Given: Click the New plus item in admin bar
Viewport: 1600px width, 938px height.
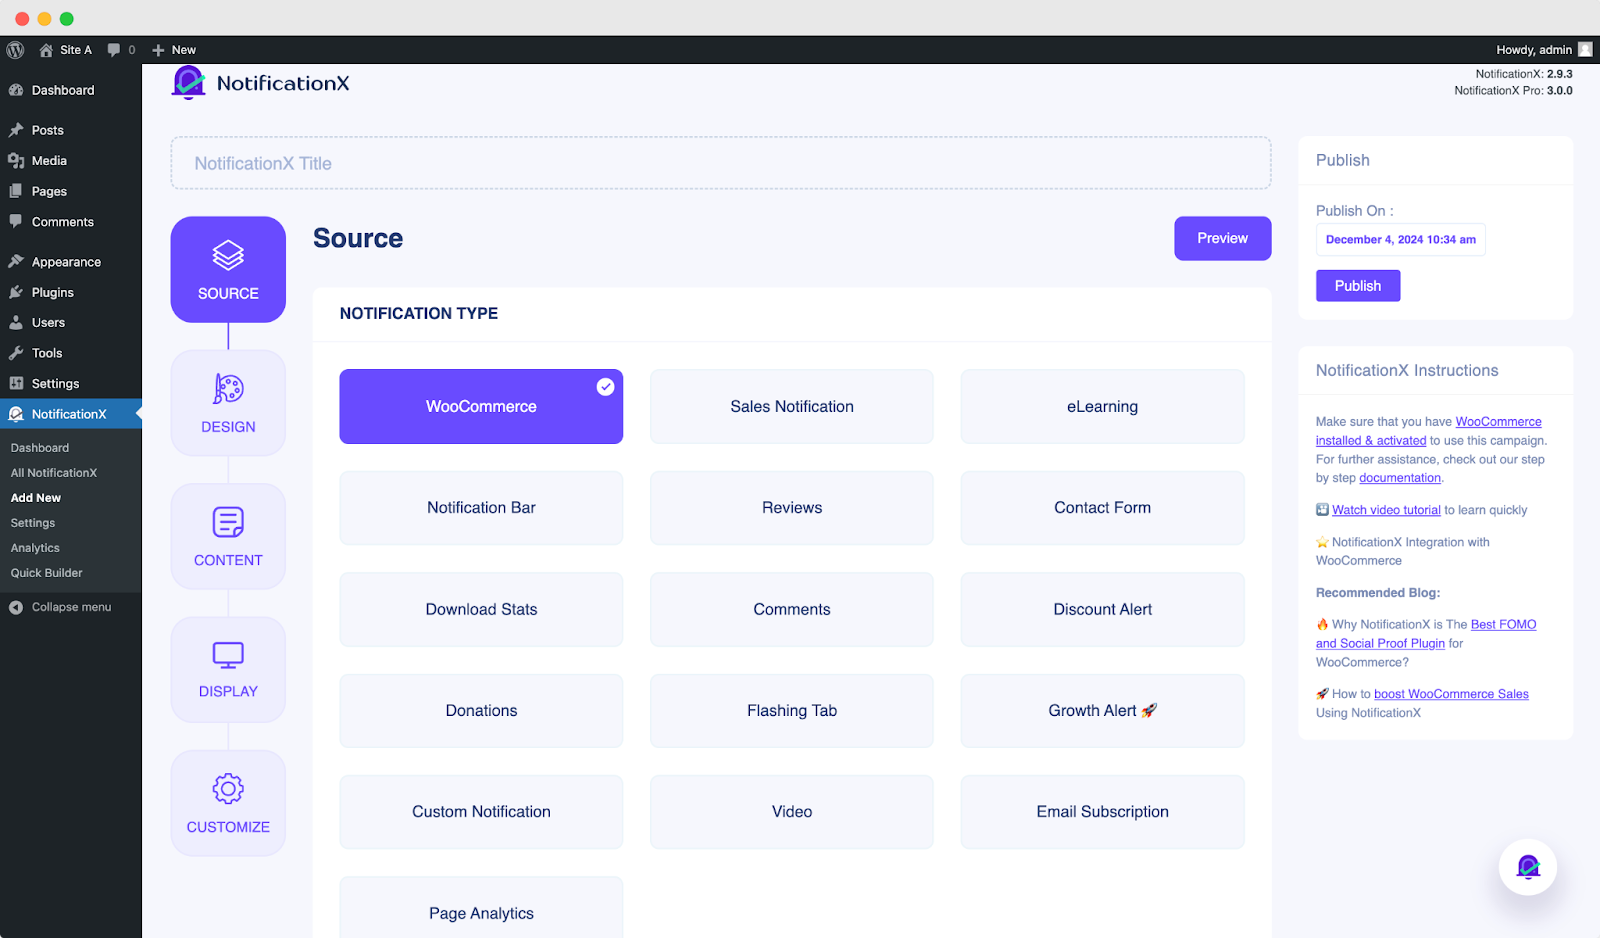Looking at the screenshot, I should click(174, 50).
